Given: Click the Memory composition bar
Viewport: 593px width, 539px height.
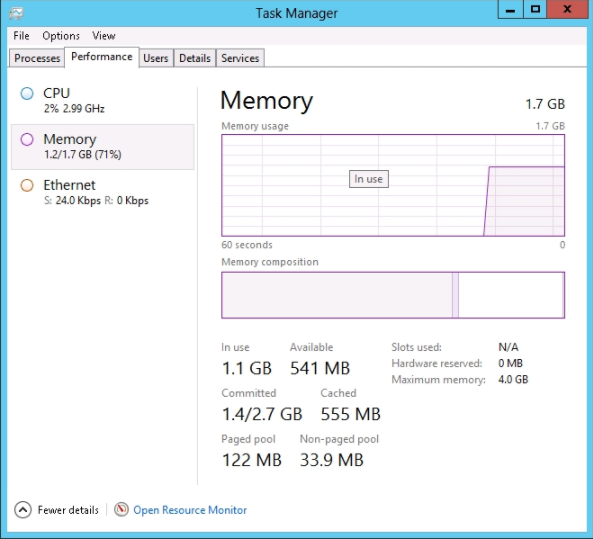Looking at the screenshot, I should (393, 295).
